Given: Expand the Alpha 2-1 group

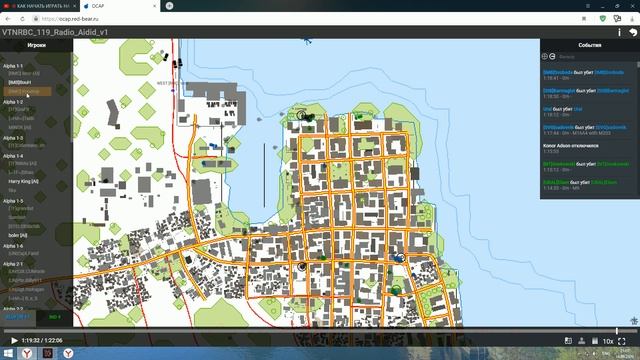Looking at the screenshot, I should pos(13,264).
